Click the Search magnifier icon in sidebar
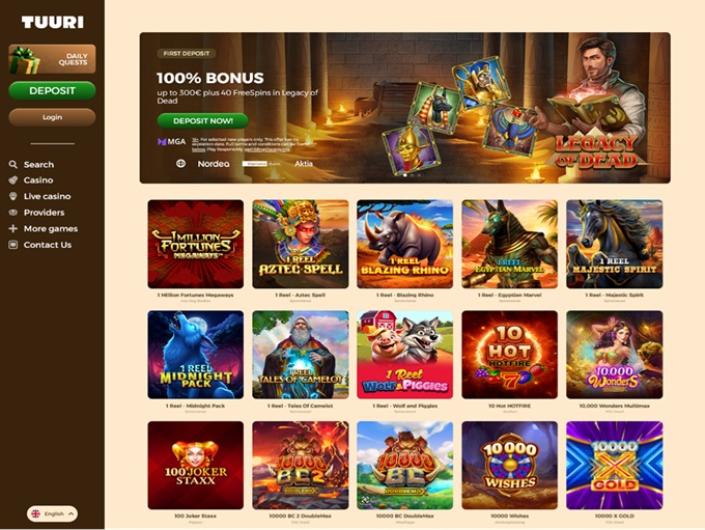The height and width of the screenshot is (530, 705). [13, 165]
